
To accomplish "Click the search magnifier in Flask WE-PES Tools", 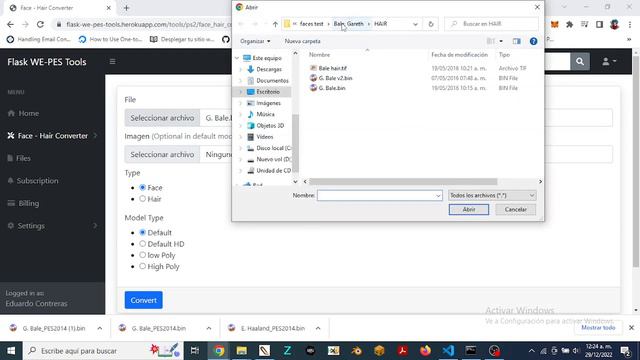I will click(x=580, y=62).
